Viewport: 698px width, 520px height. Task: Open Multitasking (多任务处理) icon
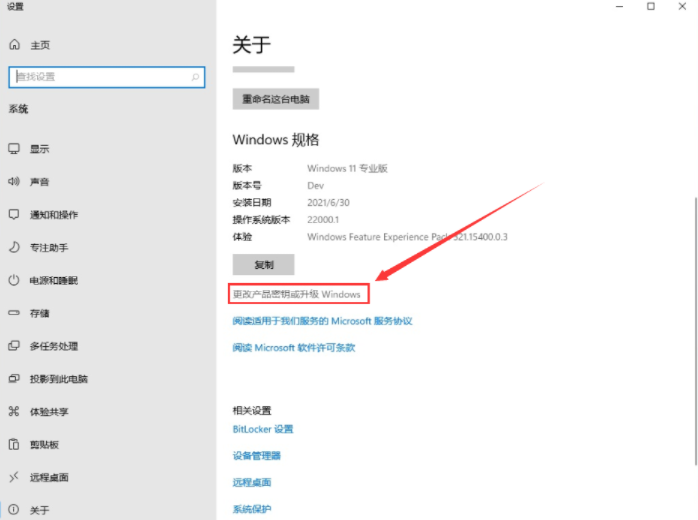pos(14,346)
